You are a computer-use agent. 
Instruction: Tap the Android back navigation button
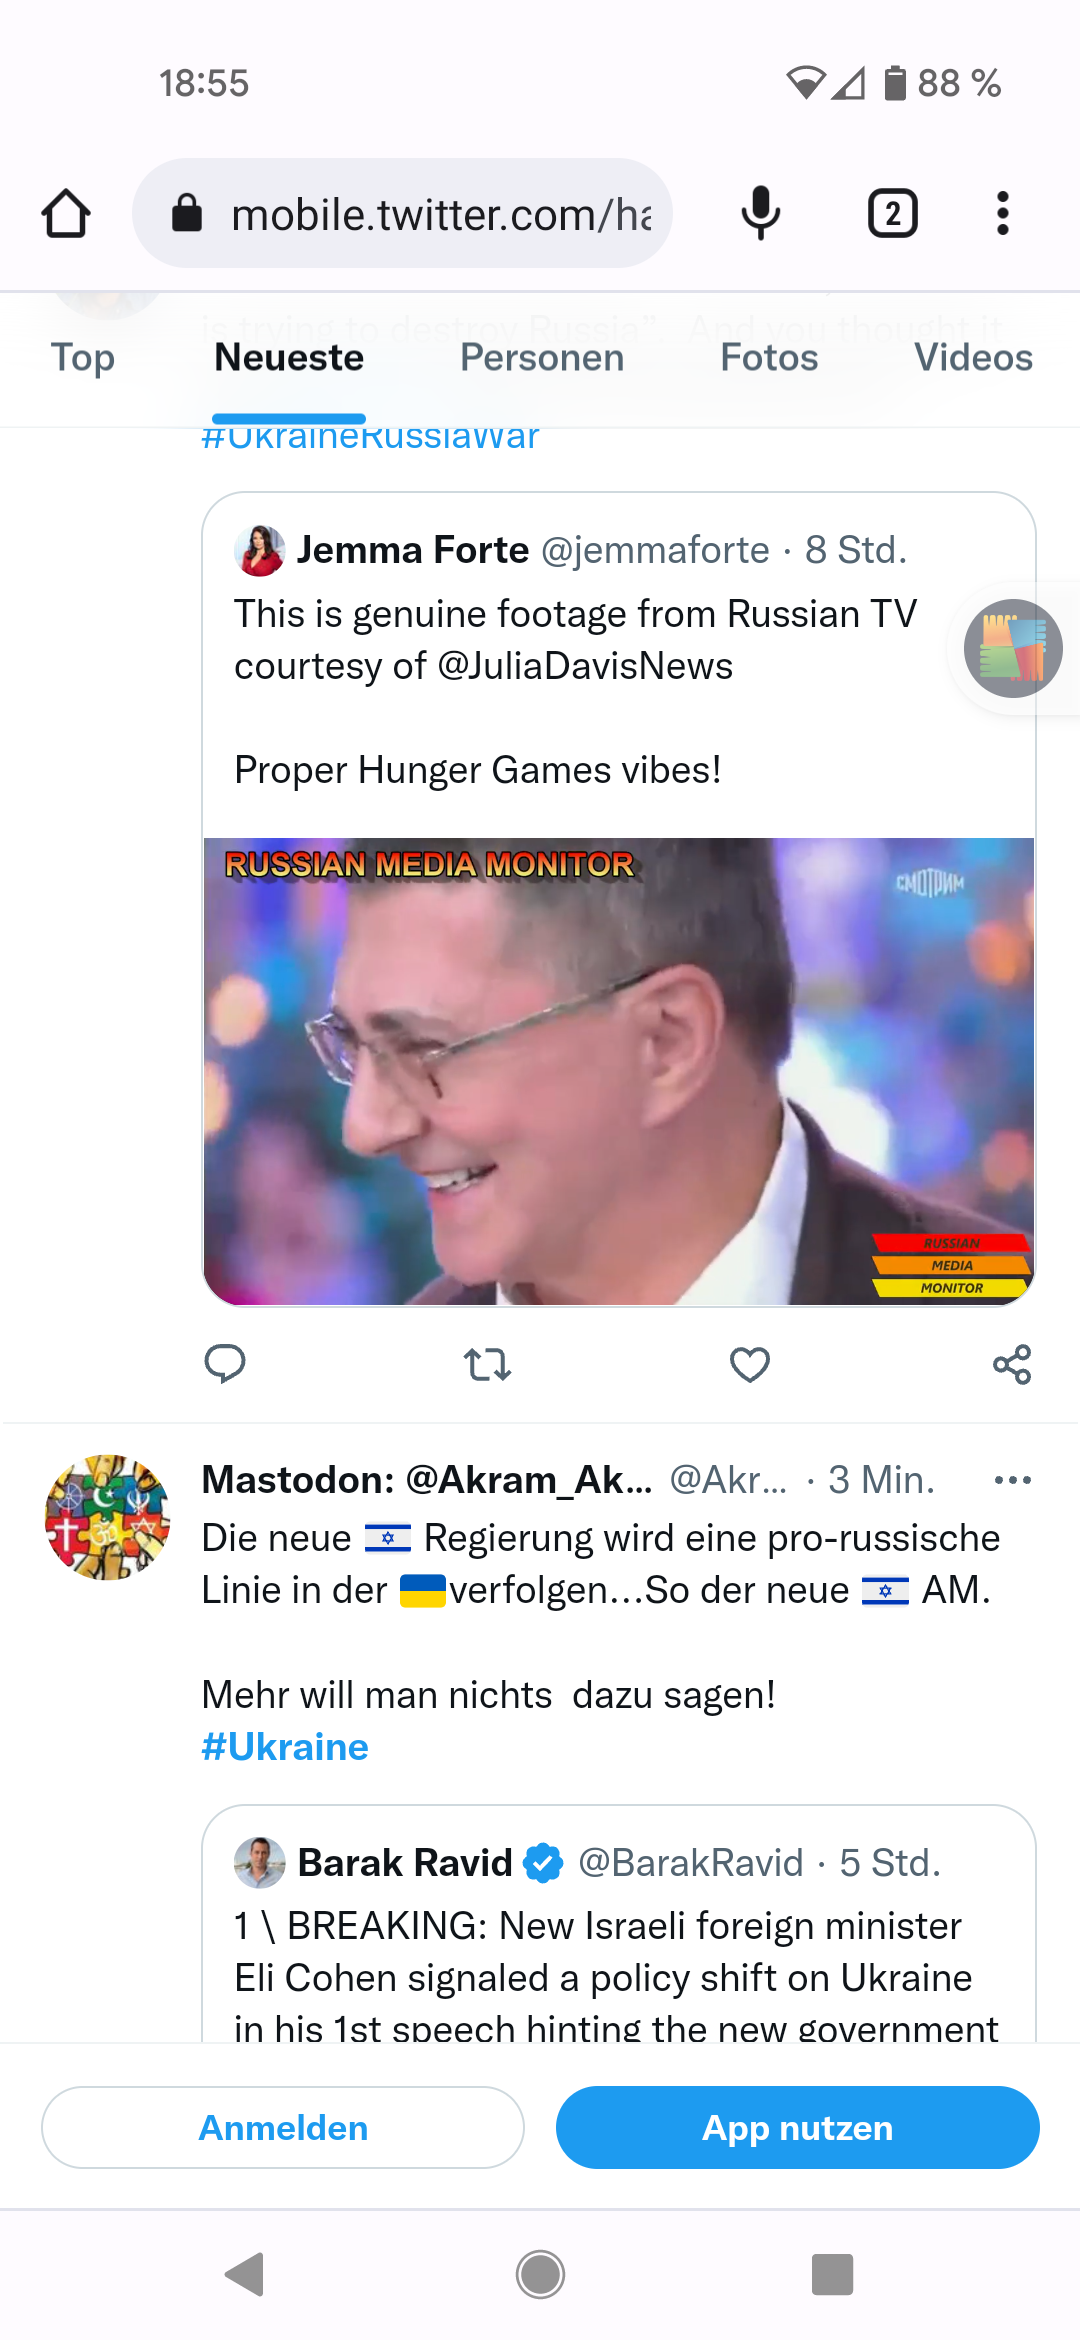(245, 2274)
